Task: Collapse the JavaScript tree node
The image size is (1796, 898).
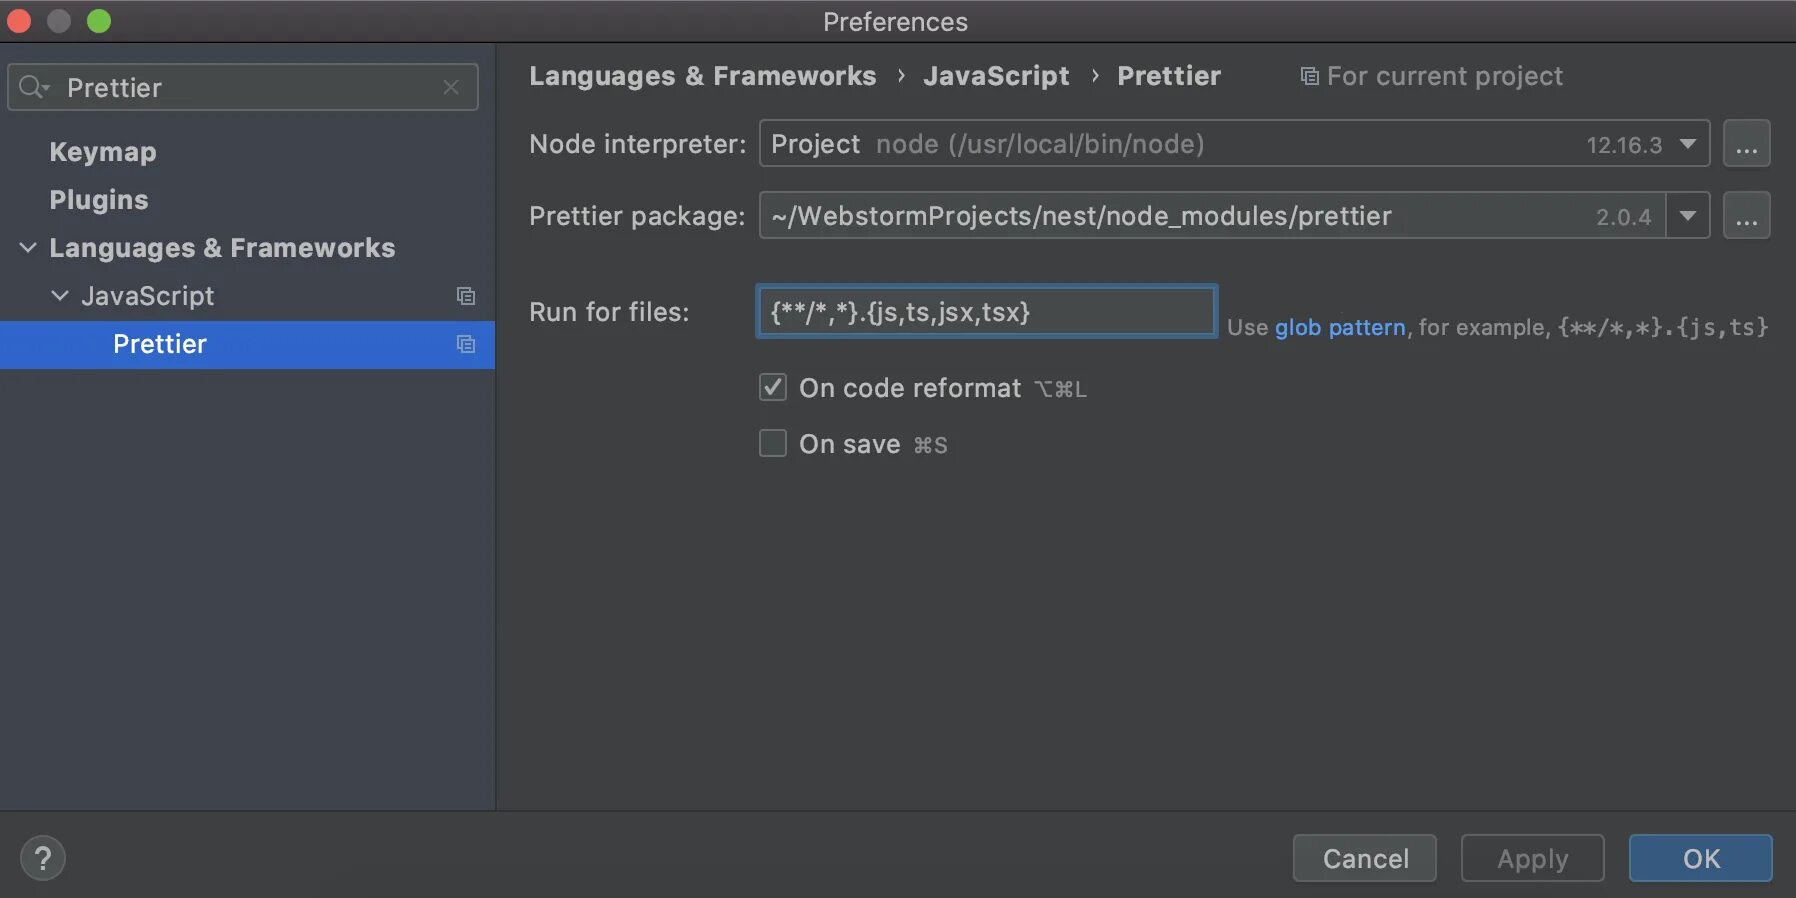Action: click(60, 296)
